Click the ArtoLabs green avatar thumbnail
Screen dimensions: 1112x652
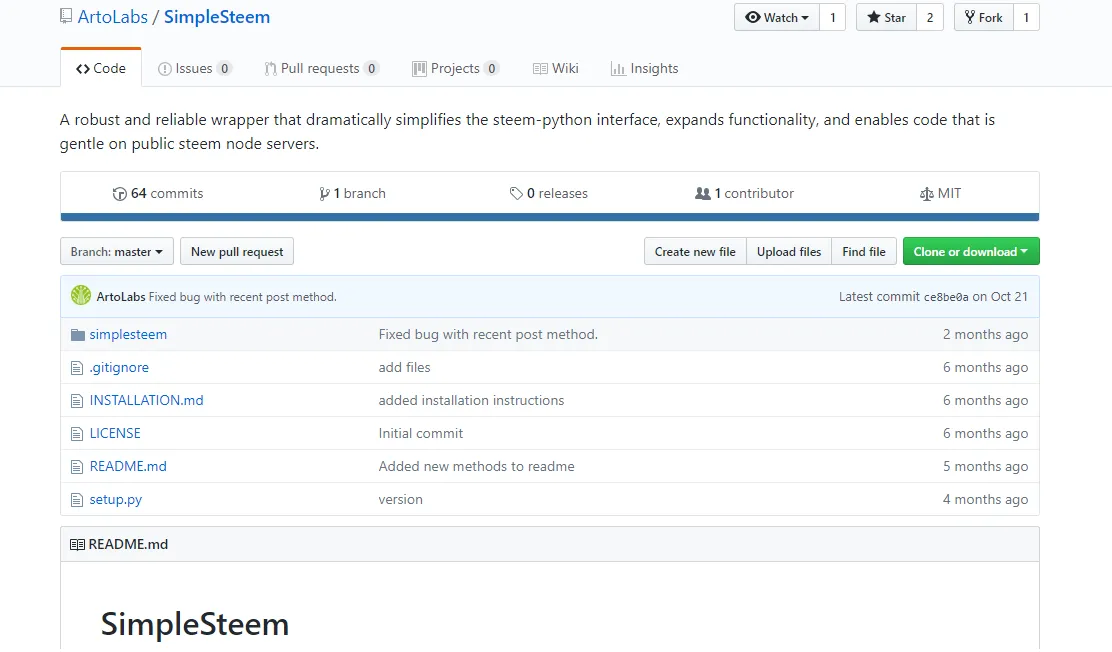coord(81,295)
